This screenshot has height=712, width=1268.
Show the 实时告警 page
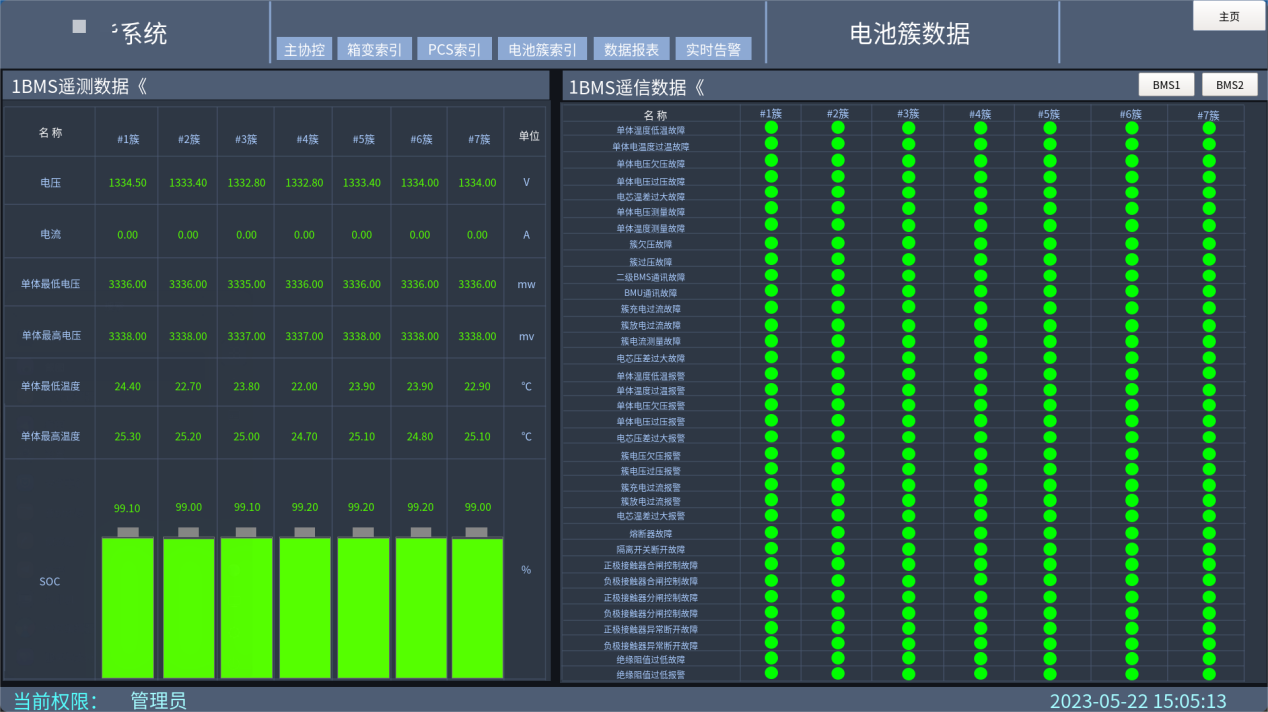point(713,50)
